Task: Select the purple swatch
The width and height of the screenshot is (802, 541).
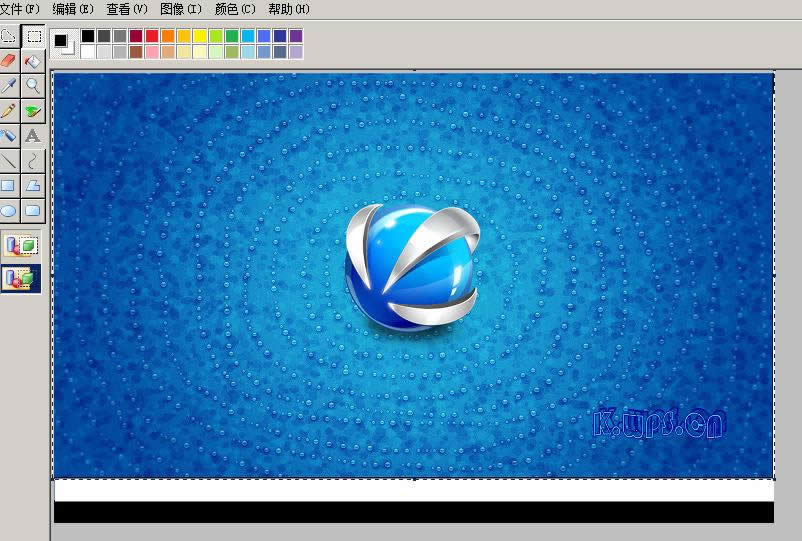Action: click(296, 36)
